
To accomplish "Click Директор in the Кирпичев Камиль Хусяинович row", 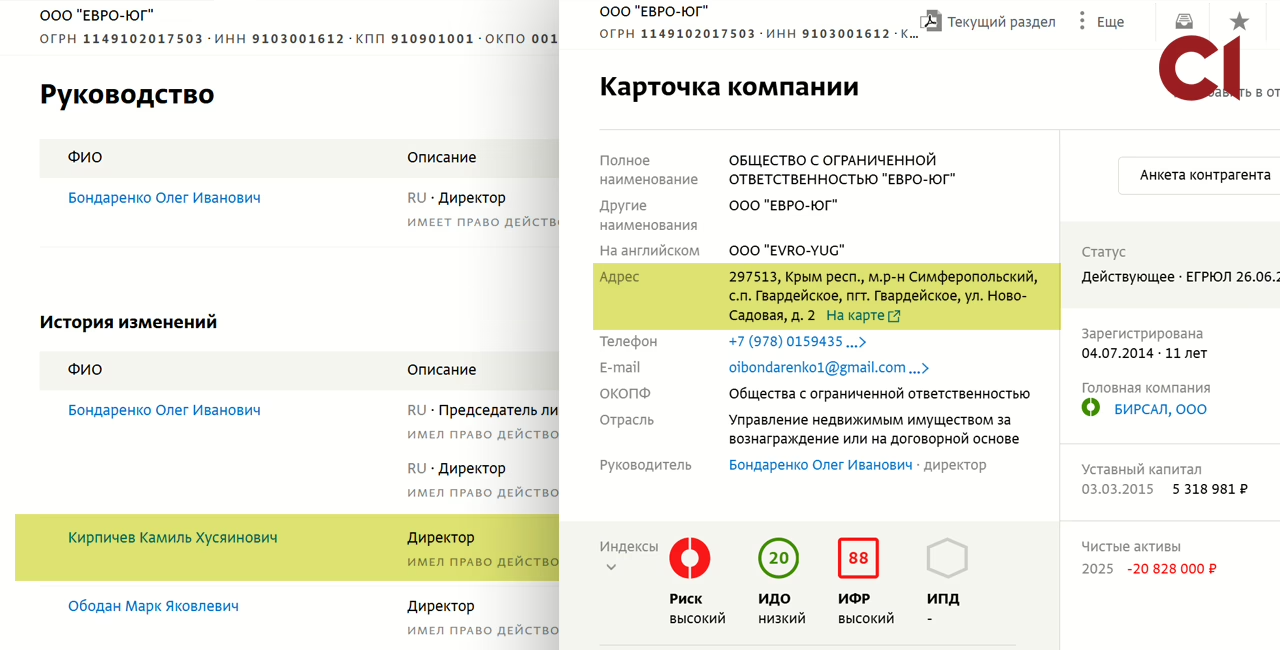I will 440,538.
